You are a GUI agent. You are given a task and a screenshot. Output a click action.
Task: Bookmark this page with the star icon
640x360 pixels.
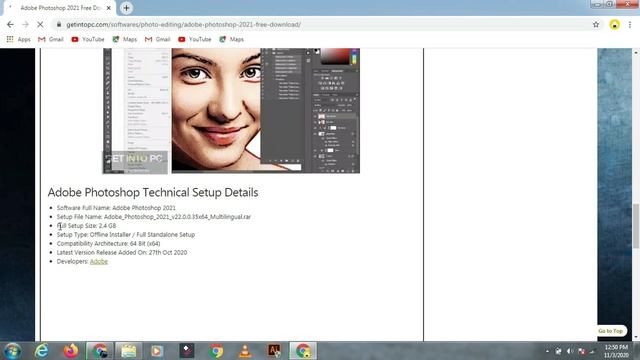click(596, 24)
